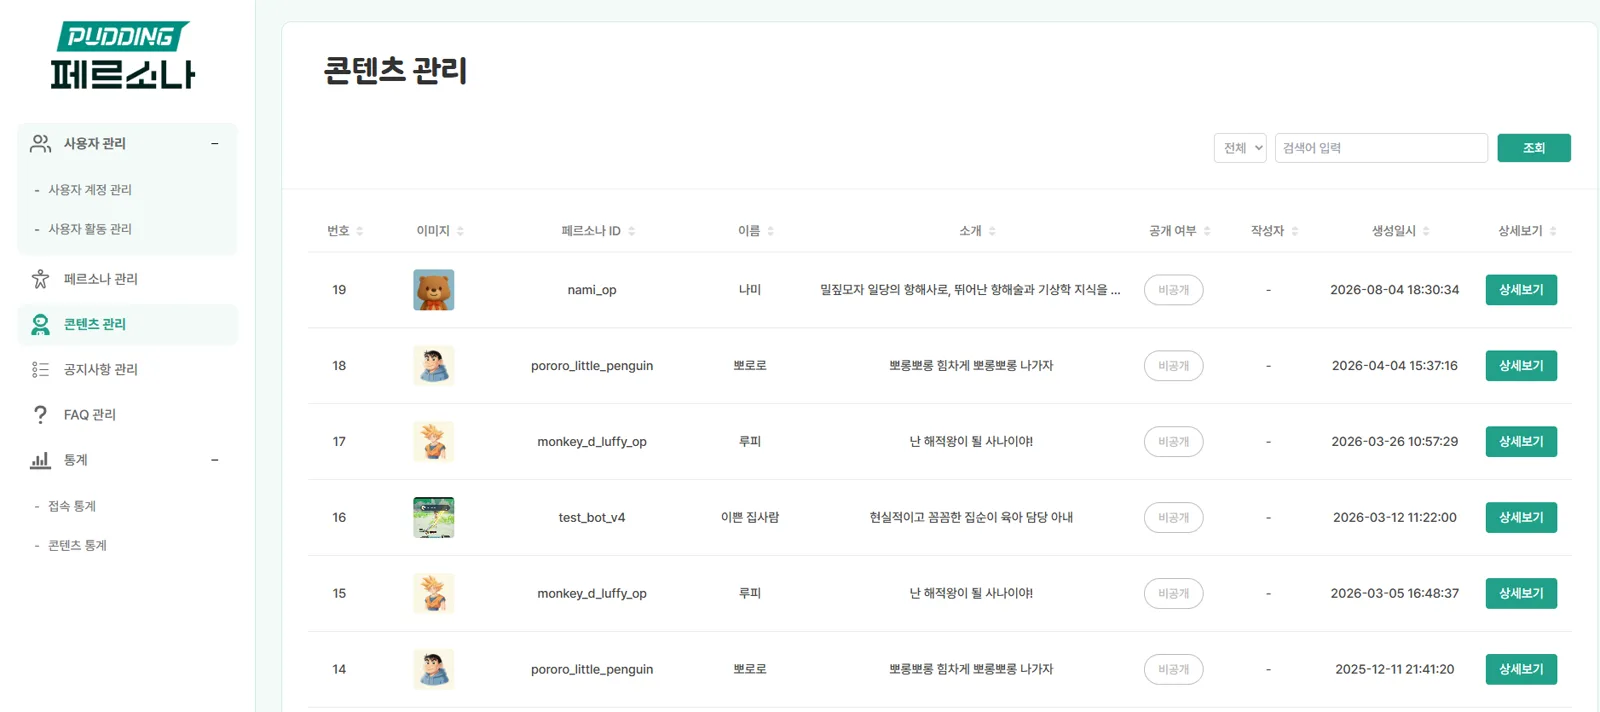Viewport: 1600px width, 712px height.
Task: Sort by 소개 column arrows
Action: click(992, 231)
